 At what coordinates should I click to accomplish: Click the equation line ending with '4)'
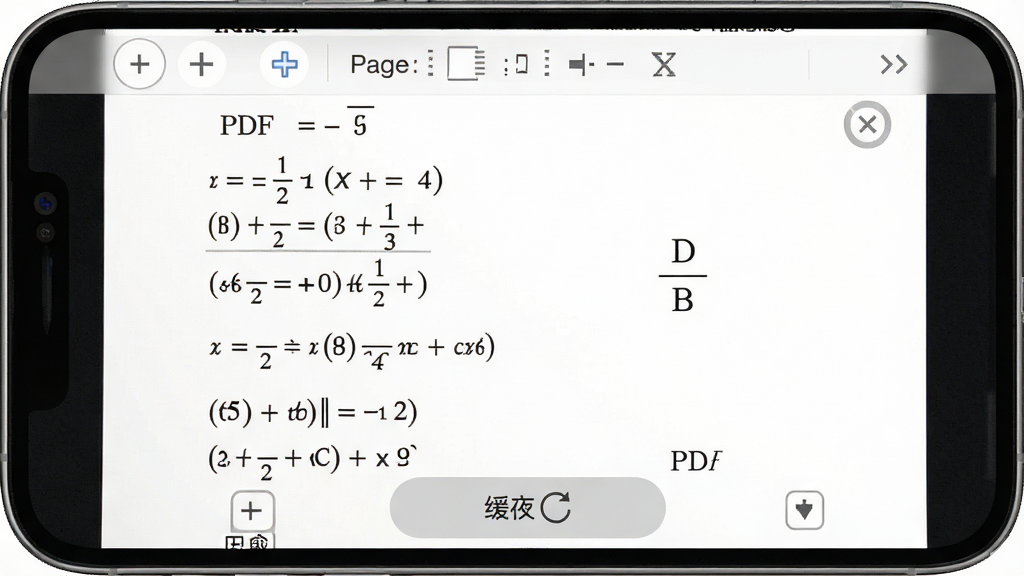click(325, 181)
